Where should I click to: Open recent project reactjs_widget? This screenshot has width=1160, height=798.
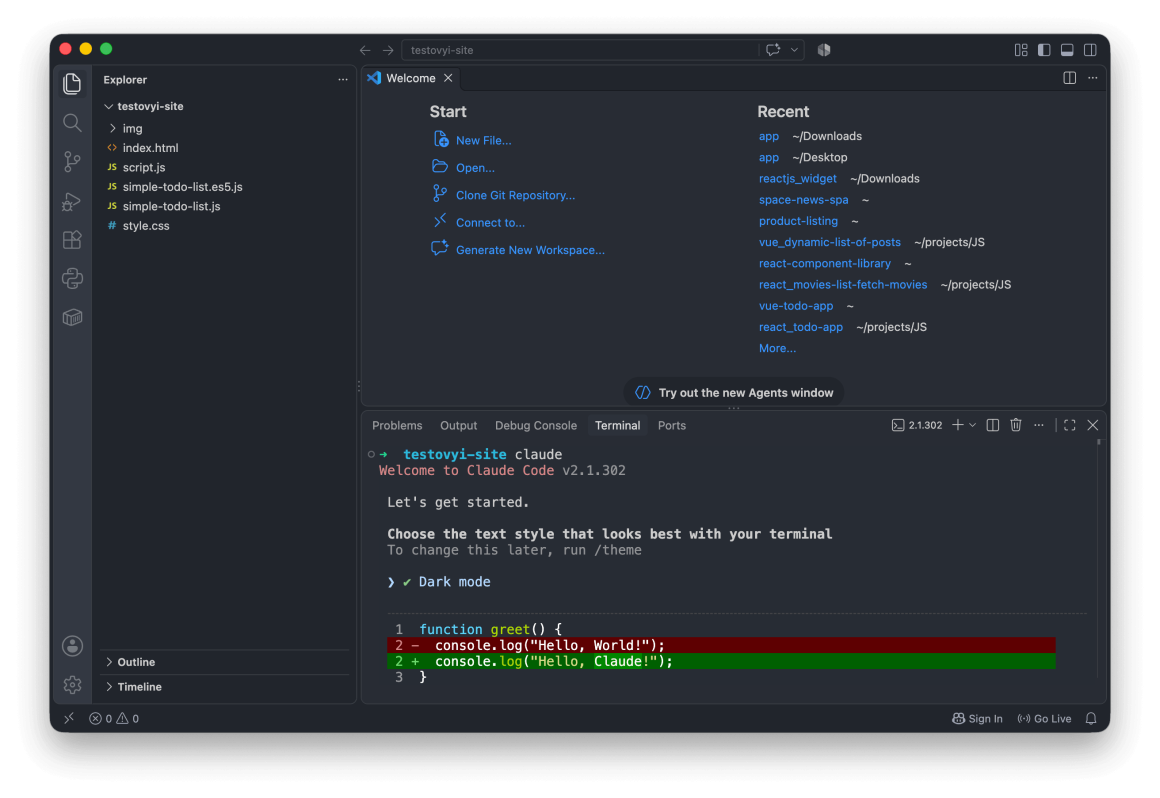[798, 178]
